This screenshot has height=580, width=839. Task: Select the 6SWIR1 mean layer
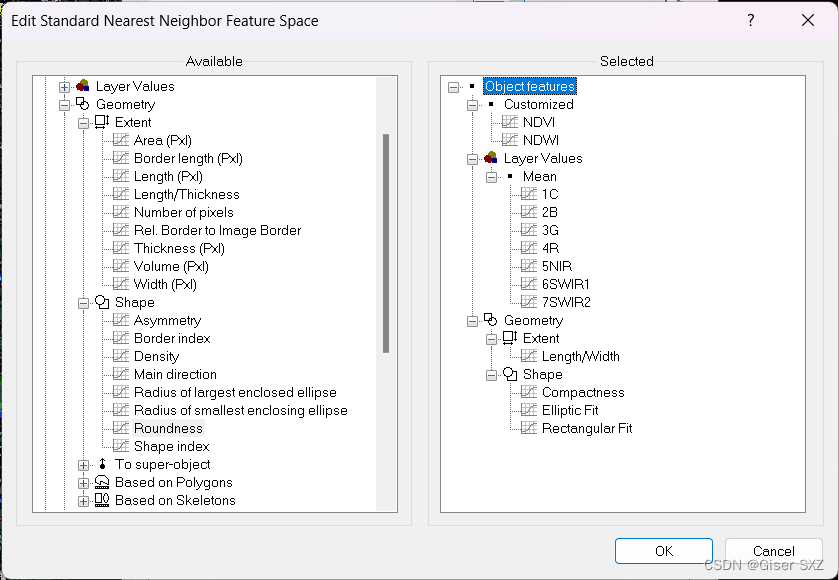point(566,284)
